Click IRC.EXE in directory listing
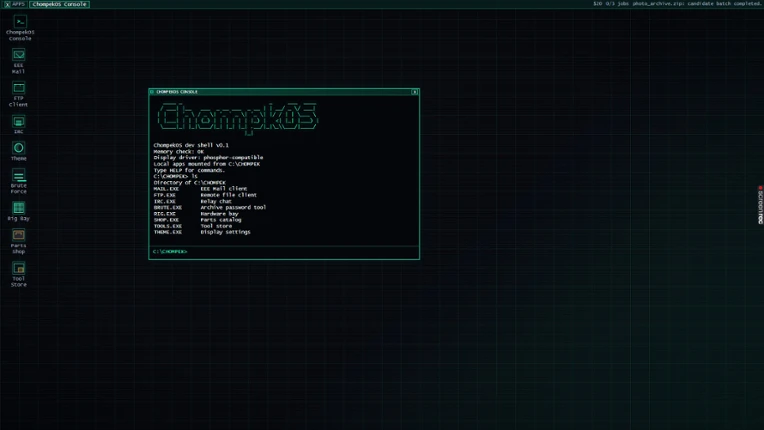 click(x=165, y=202)
